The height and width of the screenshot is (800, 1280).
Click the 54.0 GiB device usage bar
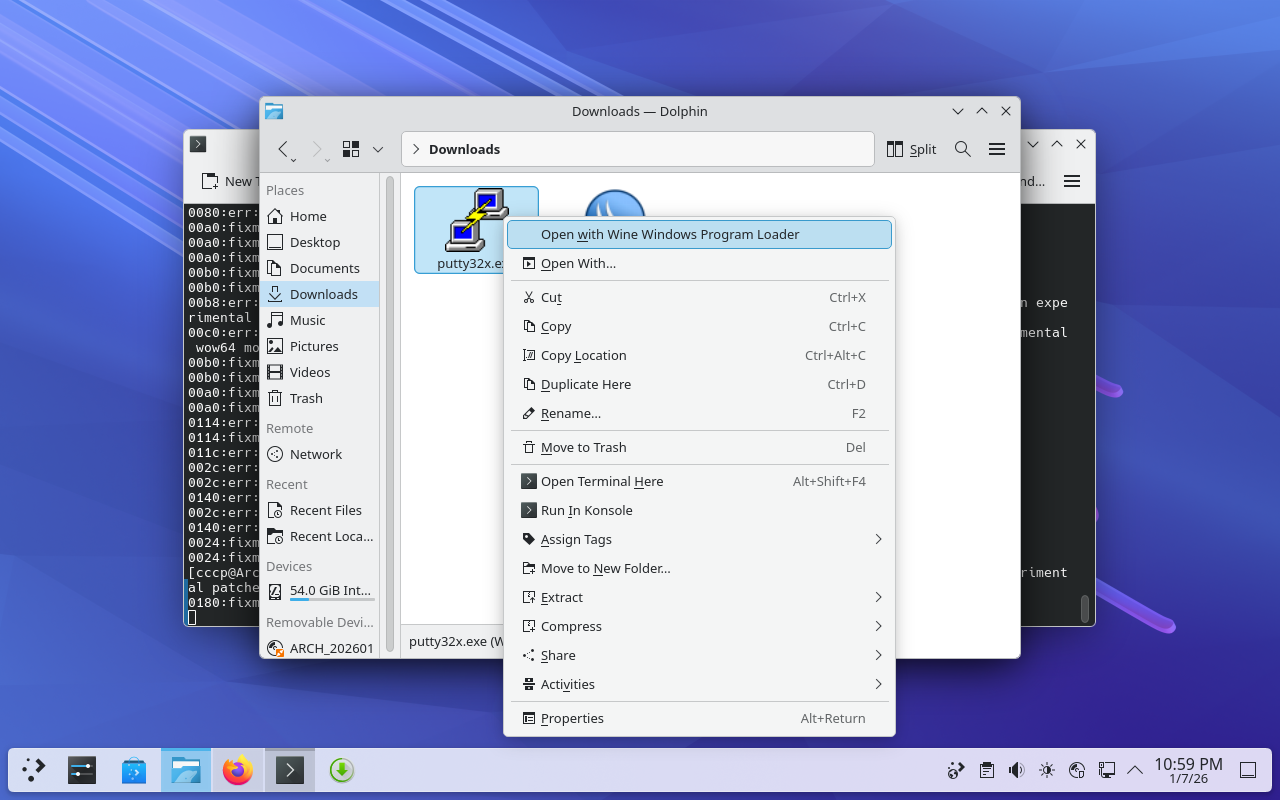tap(331, 599)
